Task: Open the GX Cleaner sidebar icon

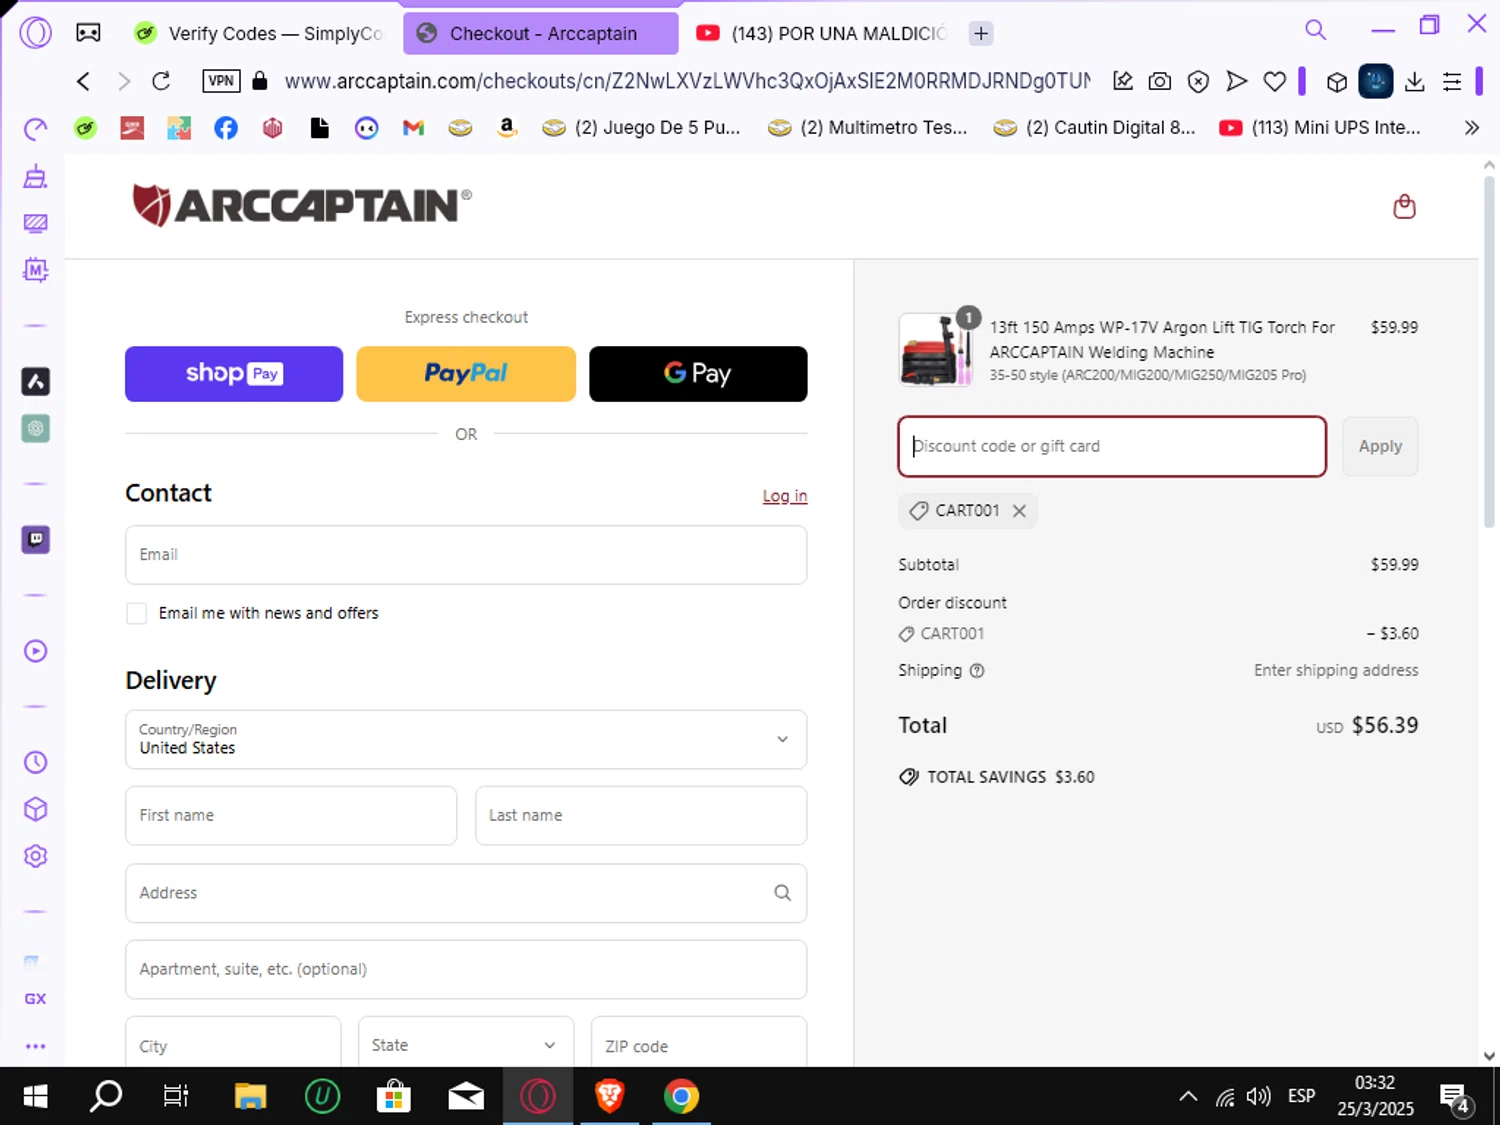Action: coord(36,177)
